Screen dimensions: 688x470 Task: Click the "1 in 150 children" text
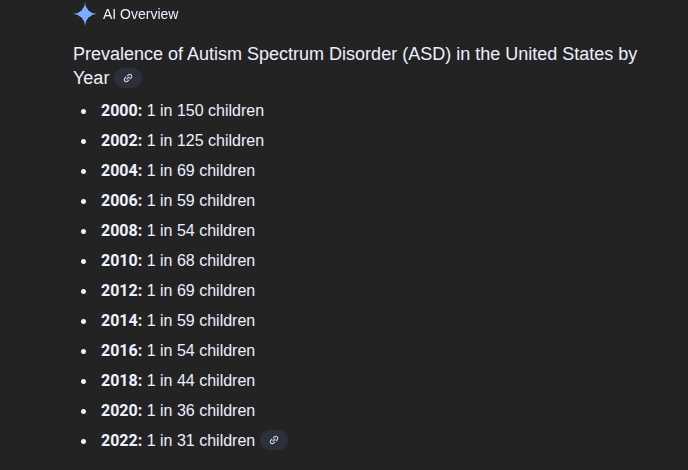point(205,110)
